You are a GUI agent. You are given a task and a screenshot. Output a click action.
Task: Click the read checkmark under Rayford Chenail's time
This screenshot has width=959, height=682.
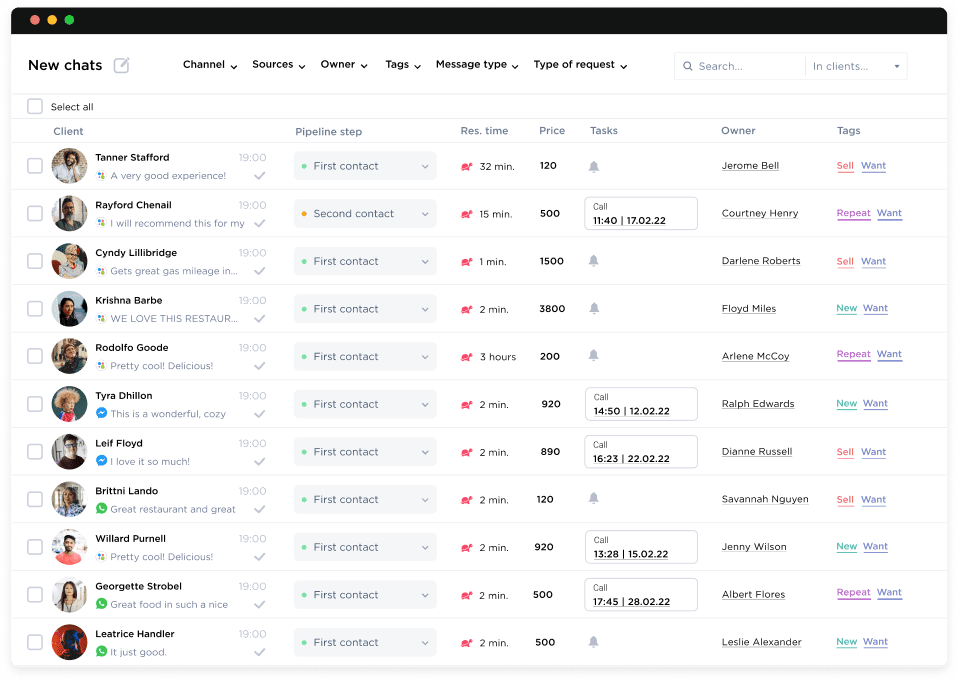[x=260, y=223]
